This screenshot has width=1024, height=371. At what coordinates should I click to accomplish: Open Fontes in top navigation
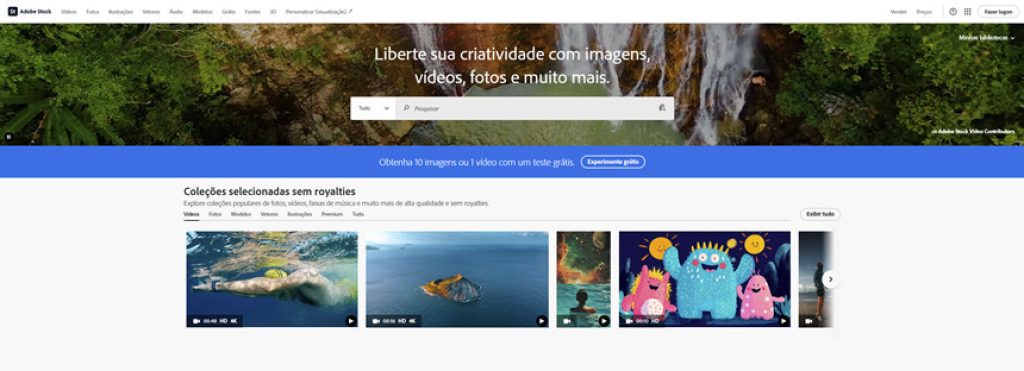(252, 12)
